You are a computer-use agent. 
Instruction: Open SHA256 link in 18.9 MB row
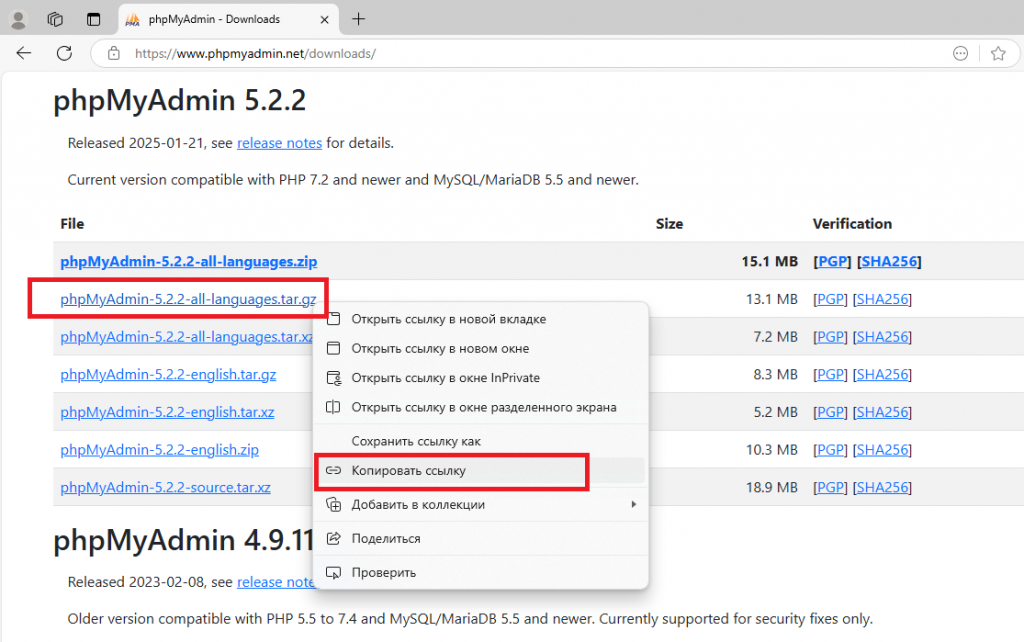882,487
